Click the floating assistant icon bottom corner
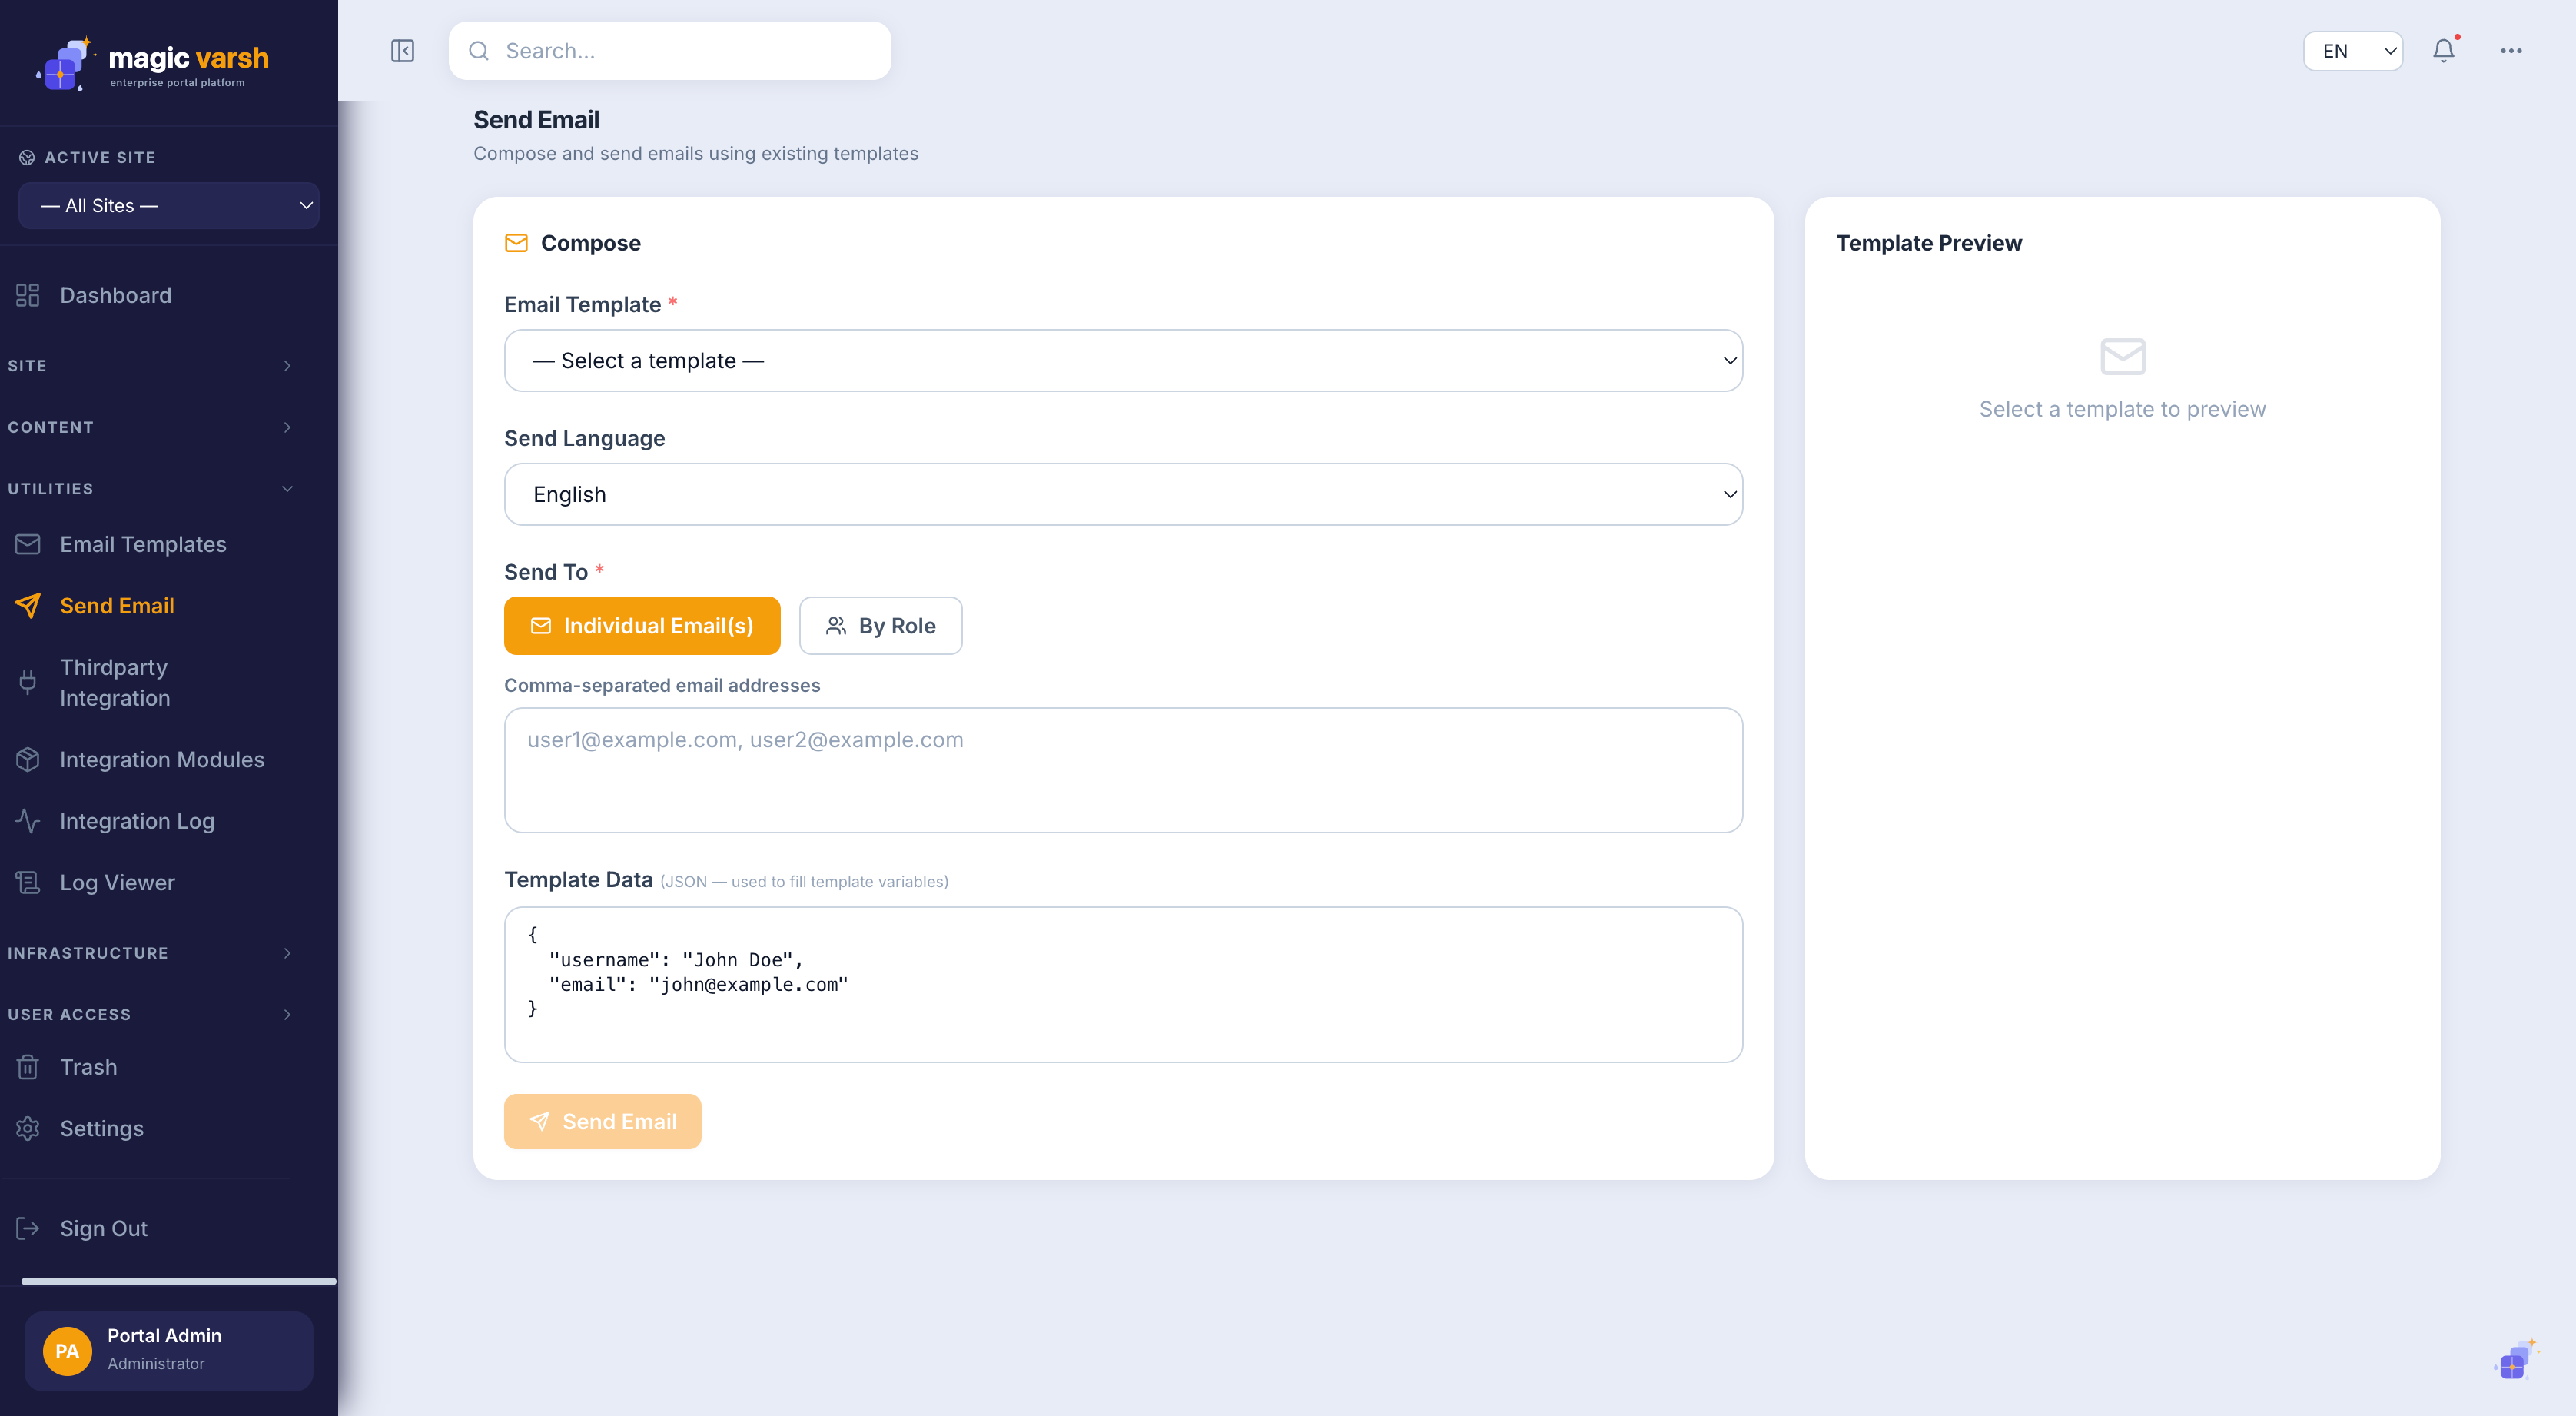 click(2514, 1360)
